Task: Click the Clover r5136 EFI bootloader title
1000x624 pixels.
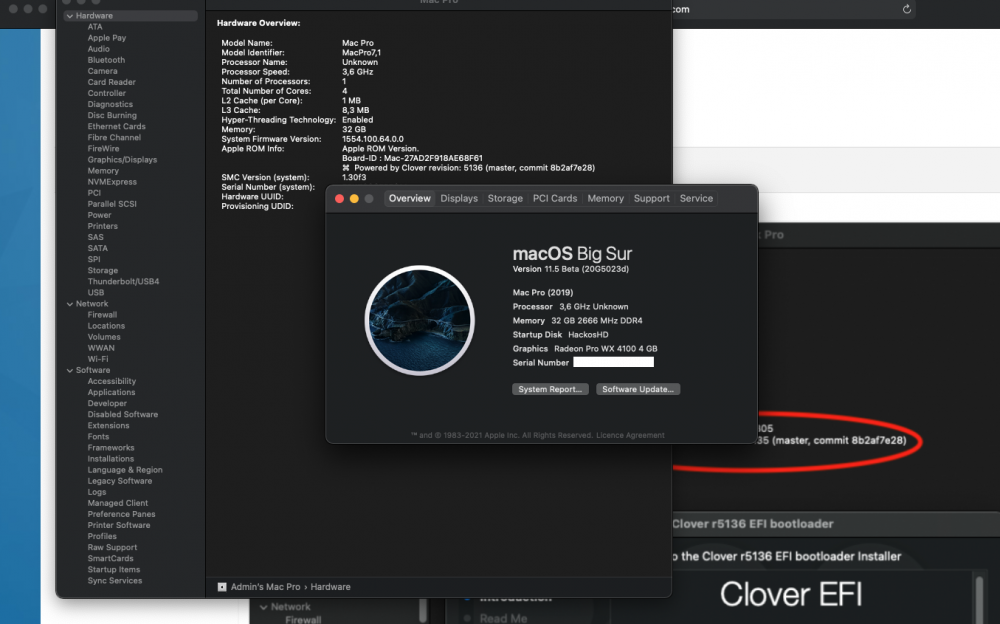Action: point(753,524)
